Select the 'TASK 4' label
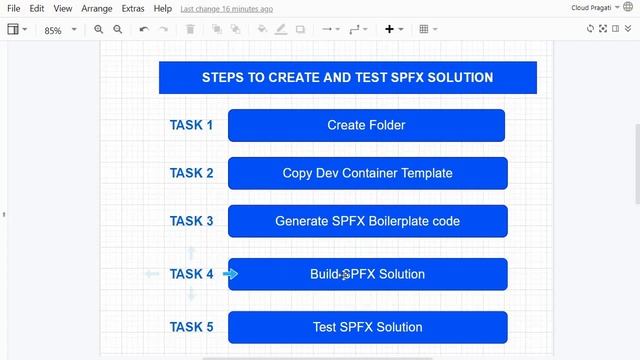 click(191, 274)
